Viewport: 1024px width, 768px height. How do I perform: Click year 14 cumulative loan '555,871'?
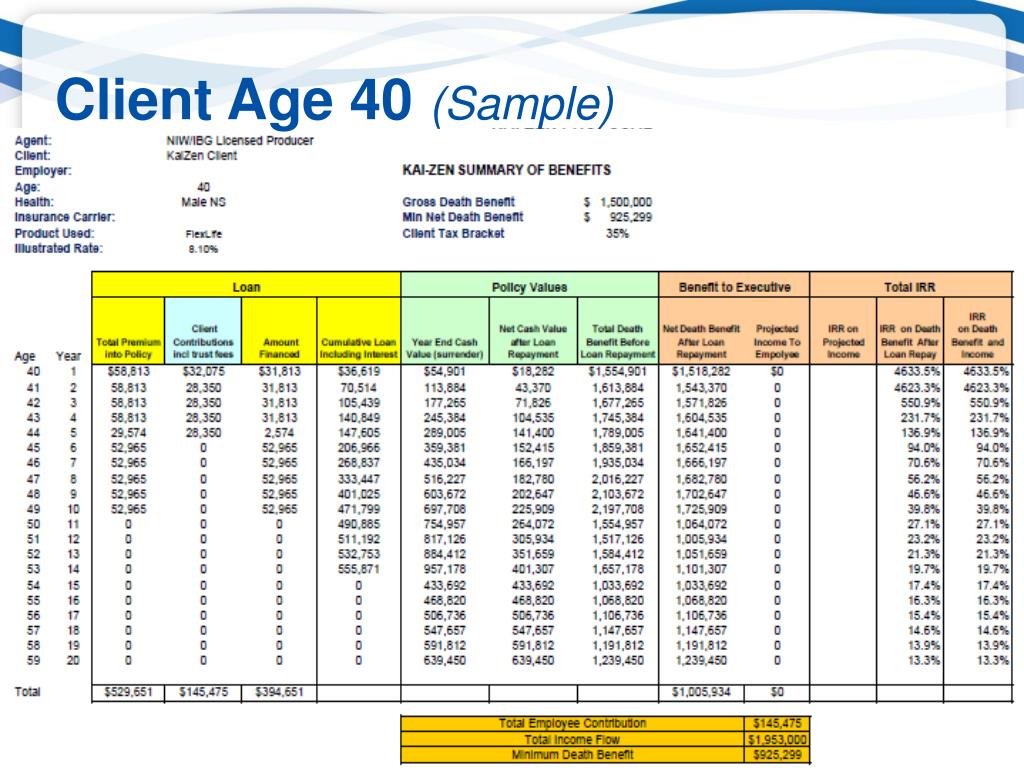[x=359, y=569]
